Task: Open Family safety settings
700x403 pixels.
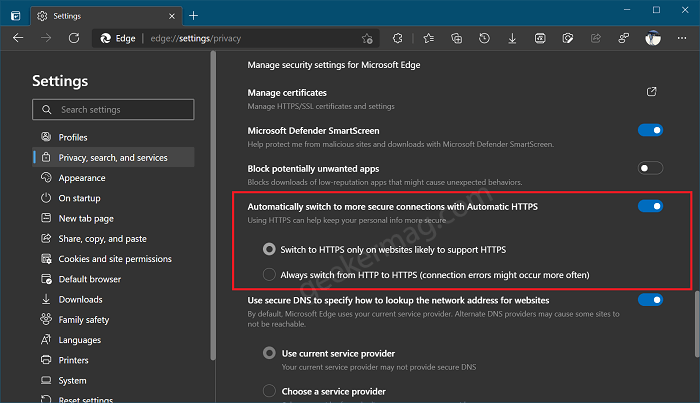Action: click(113, 320)
